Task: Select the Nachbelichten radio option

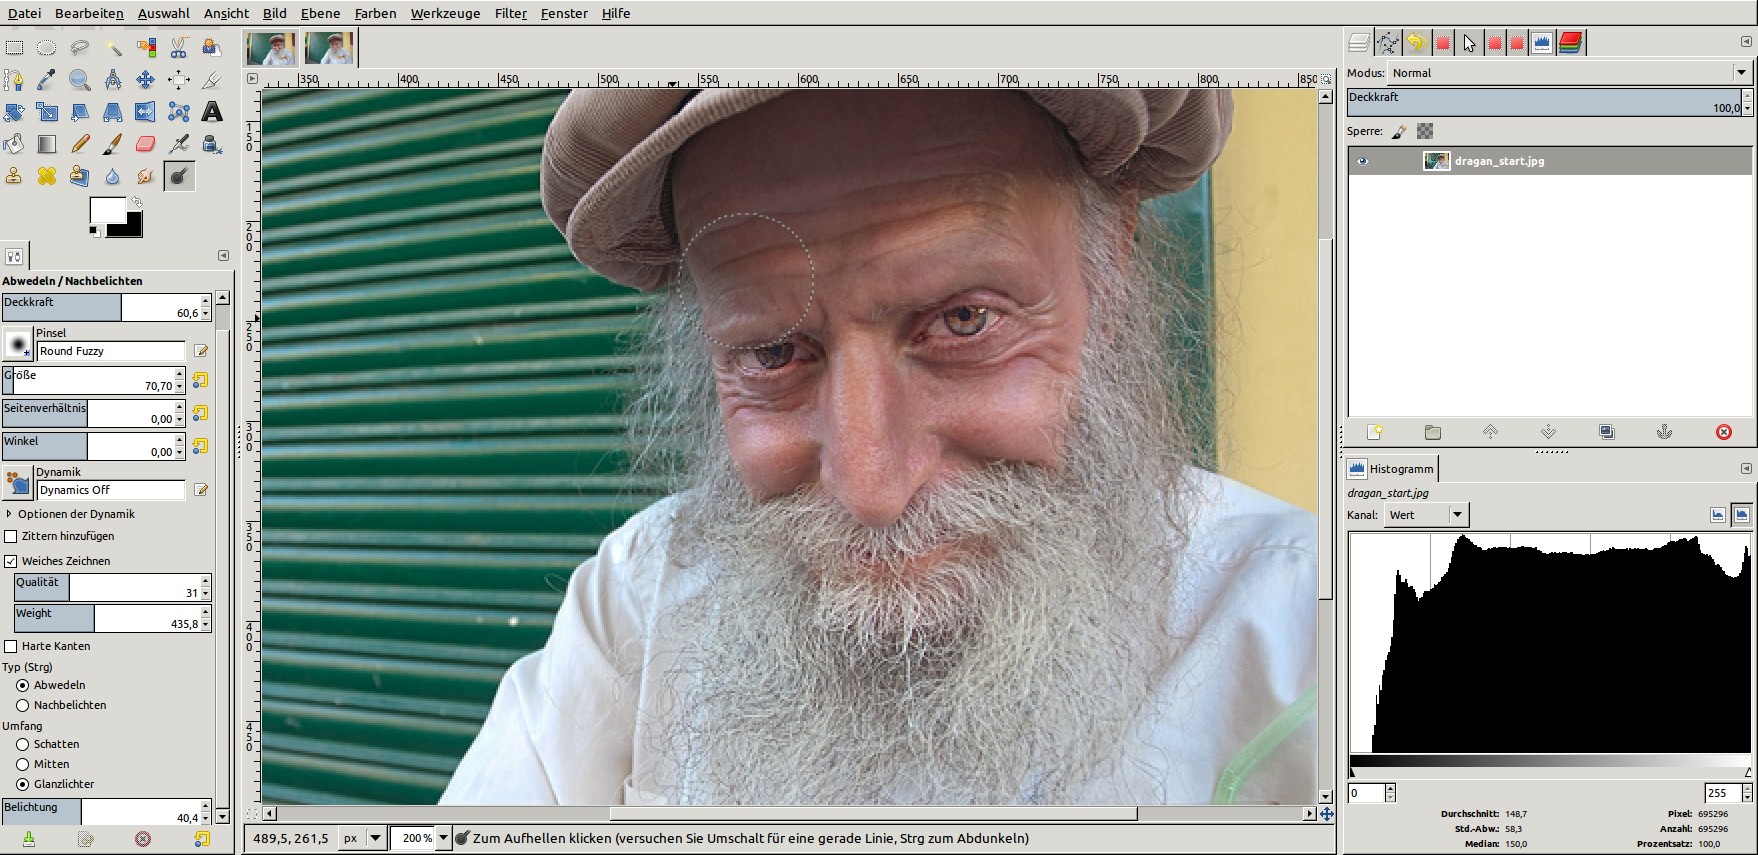Action: pos(22,705)
